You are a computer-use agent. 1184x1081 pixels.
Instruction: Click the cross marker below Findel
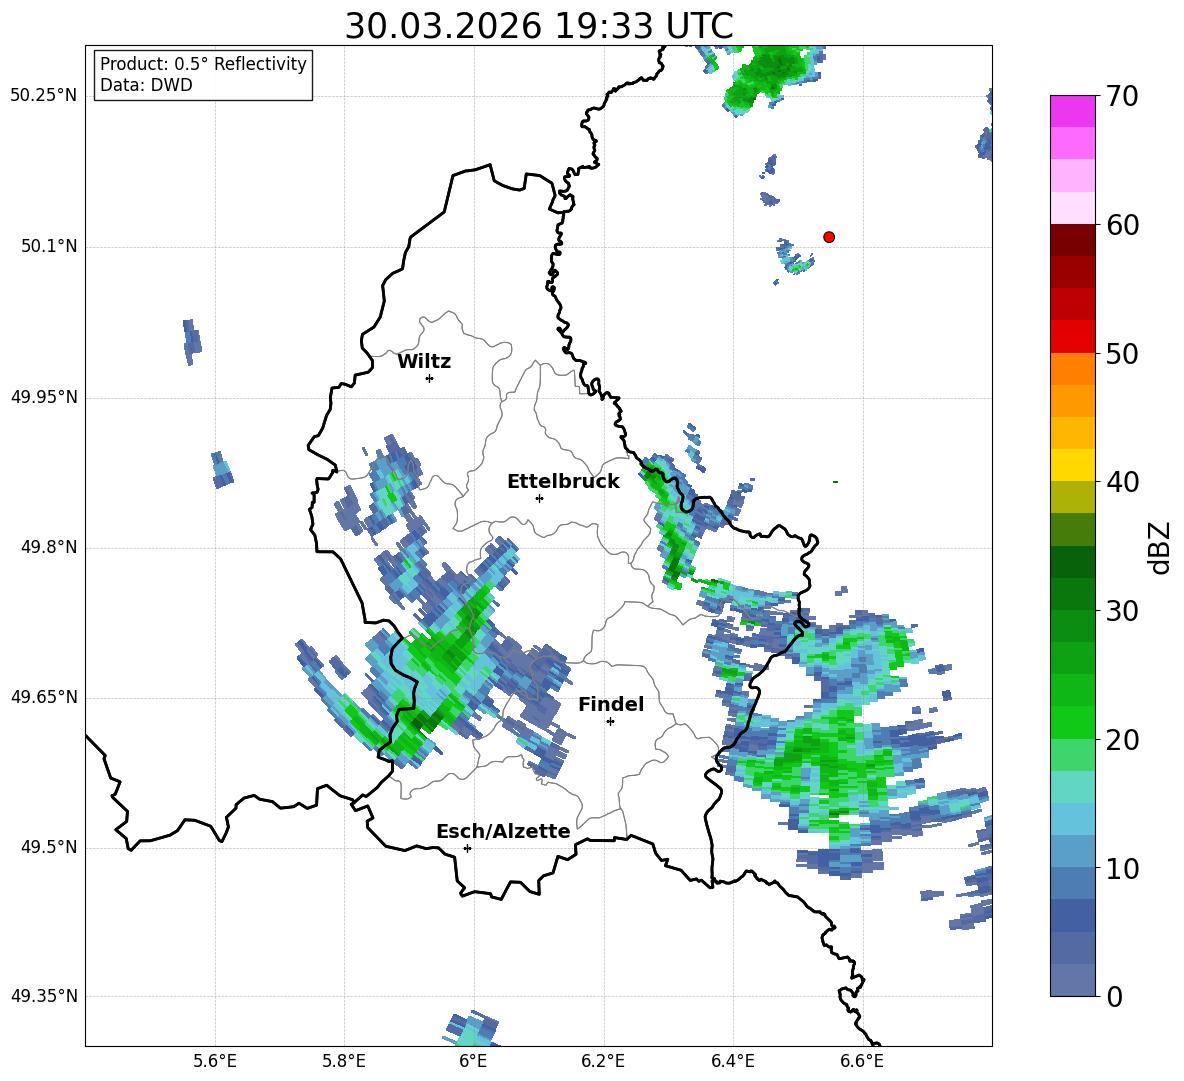(x=610, y=722)
